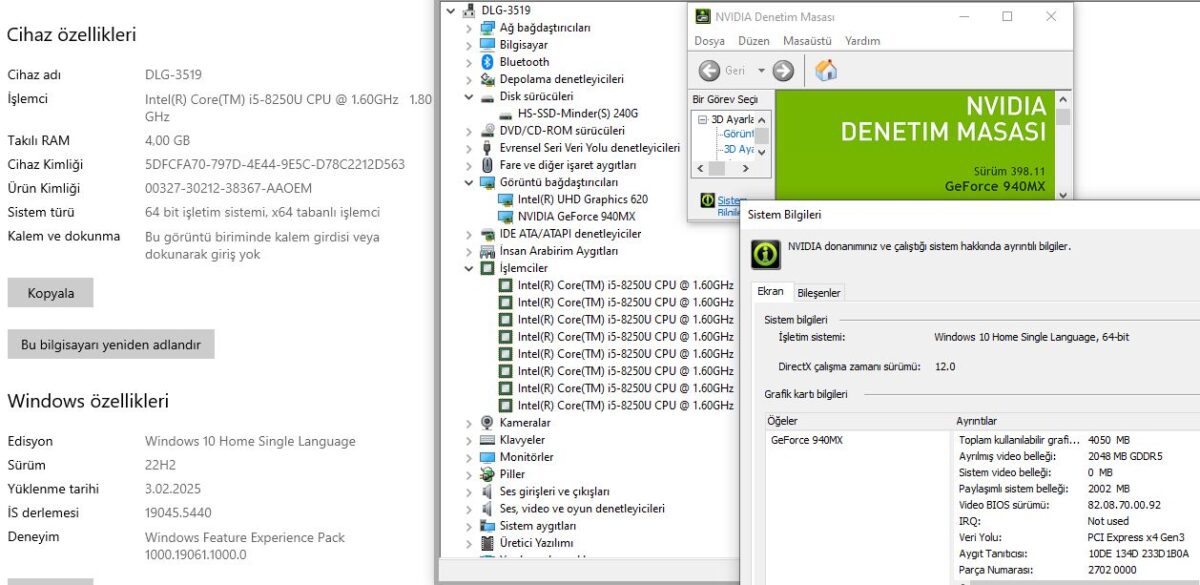Expand Ses, video ve oyun denetleyicileri
This screenshot has width=1200, height=585.
469,509
